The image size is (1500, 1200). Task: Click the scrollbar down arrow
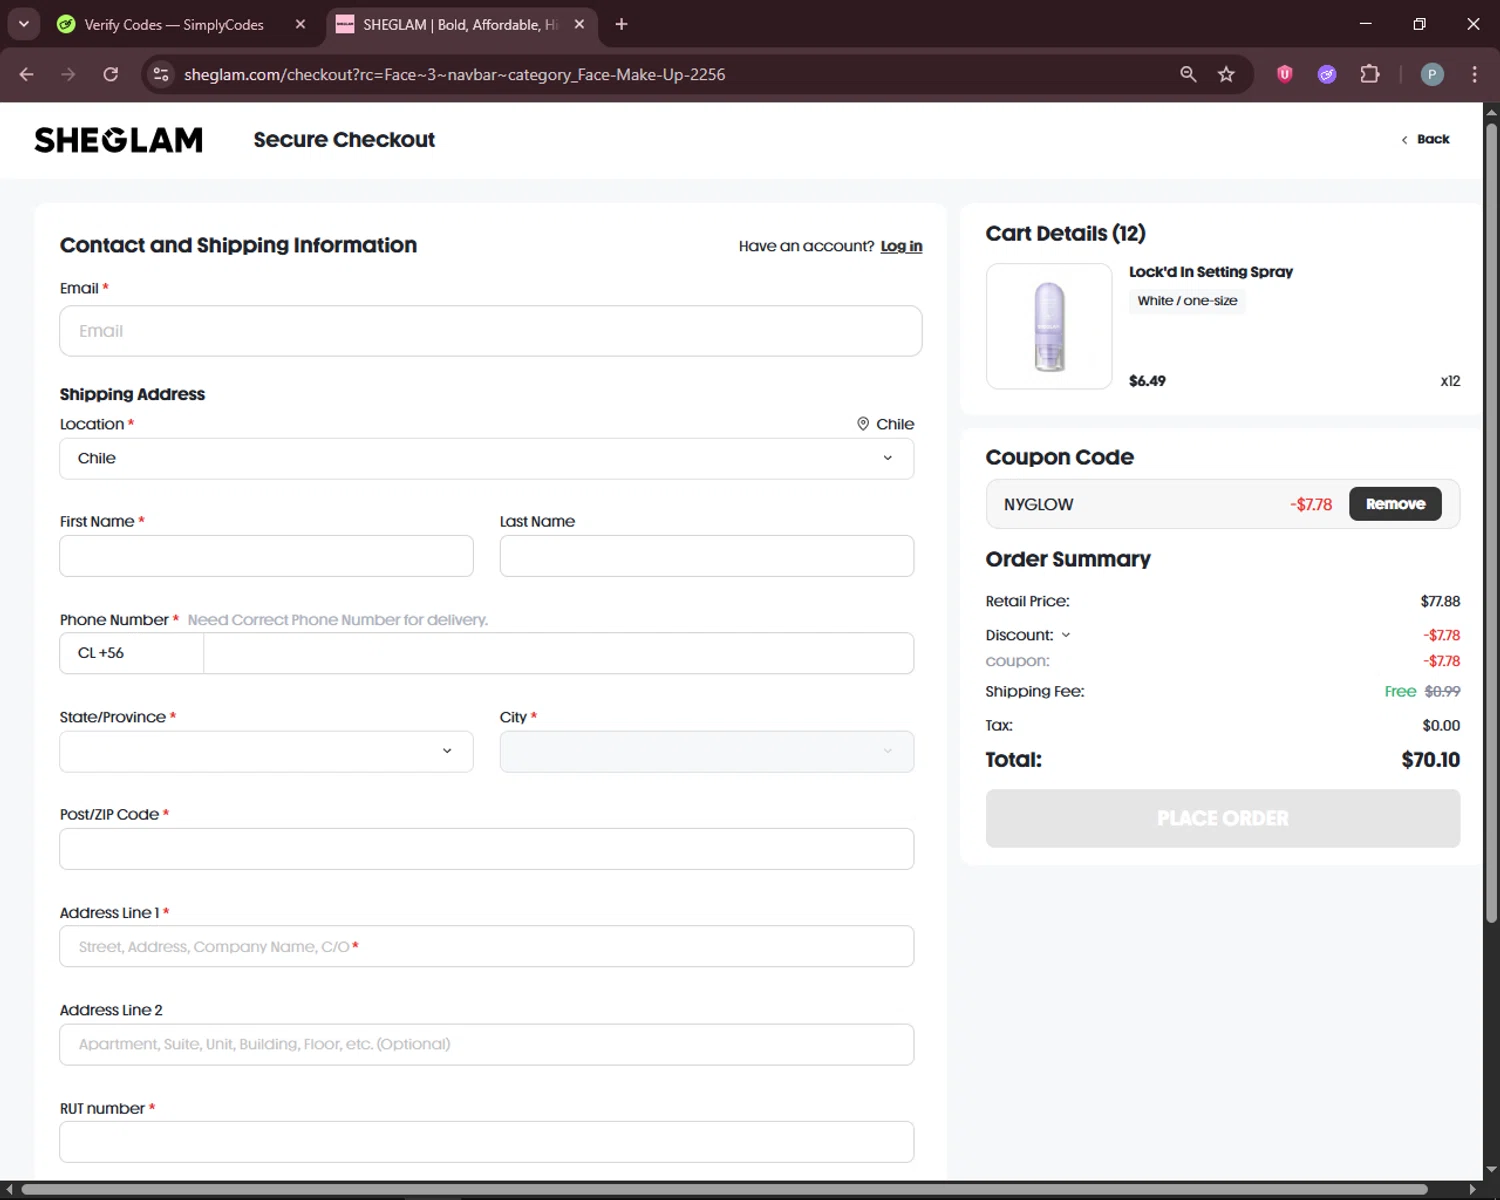click(1491, 1168)
